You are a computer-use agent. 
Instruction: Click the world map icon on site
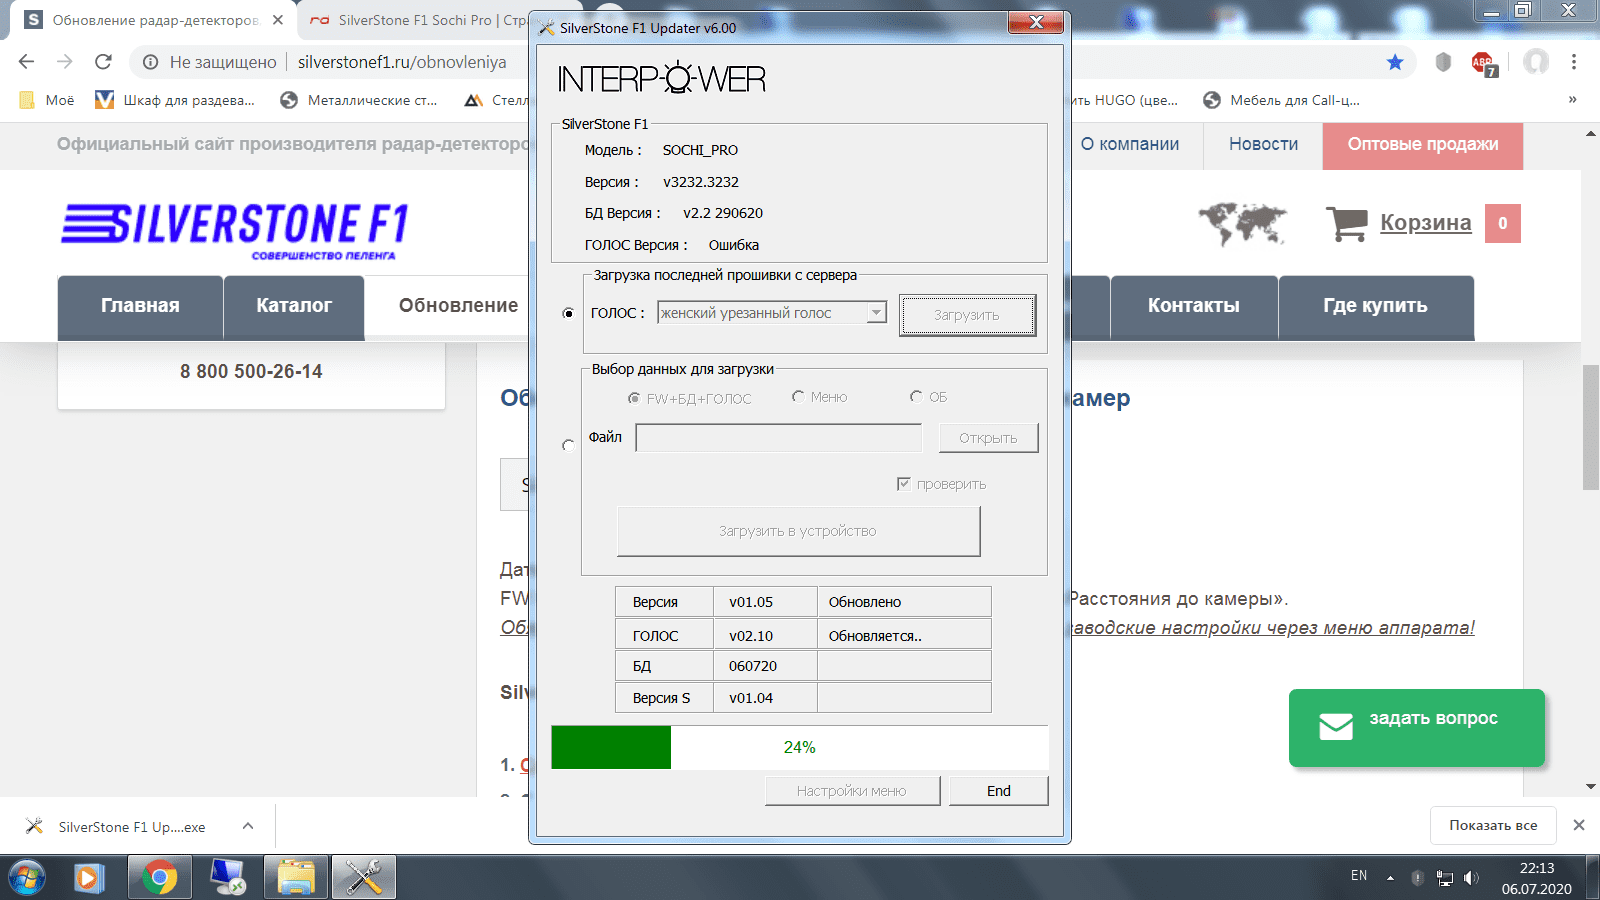(1242, 223)
